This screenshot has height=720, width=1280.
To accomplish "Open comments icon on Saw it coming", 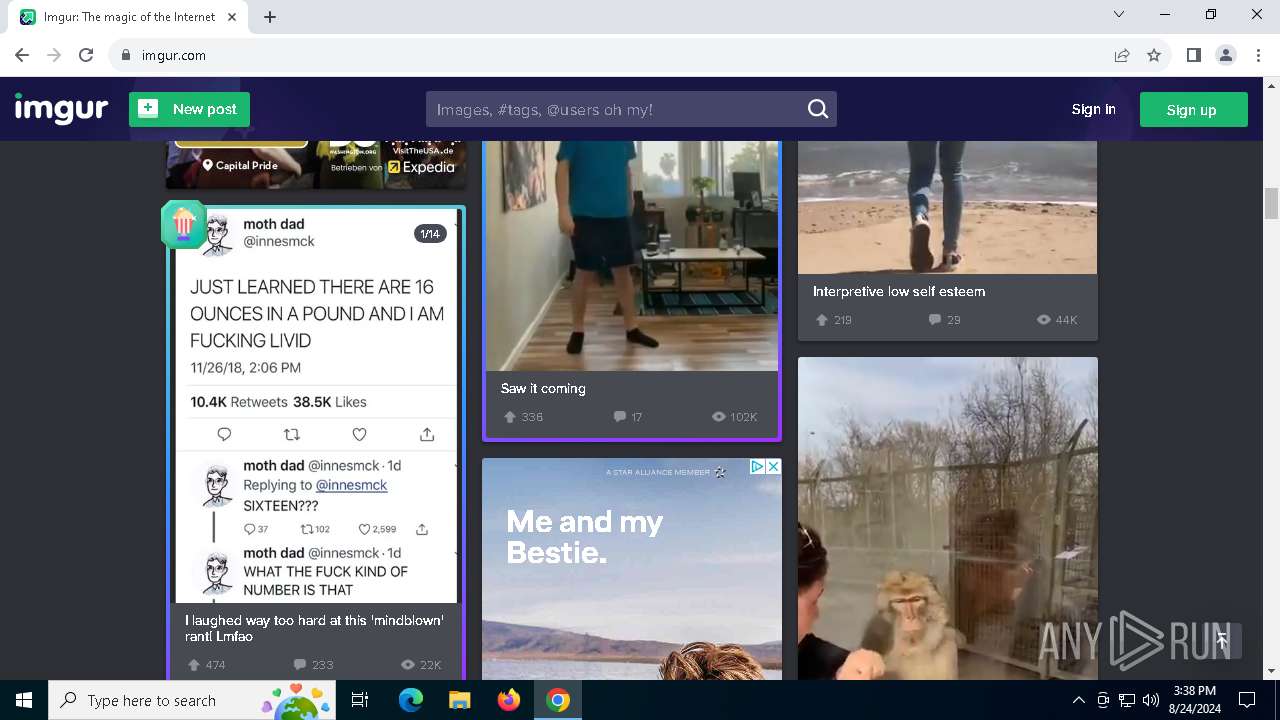I will [619, 417].
